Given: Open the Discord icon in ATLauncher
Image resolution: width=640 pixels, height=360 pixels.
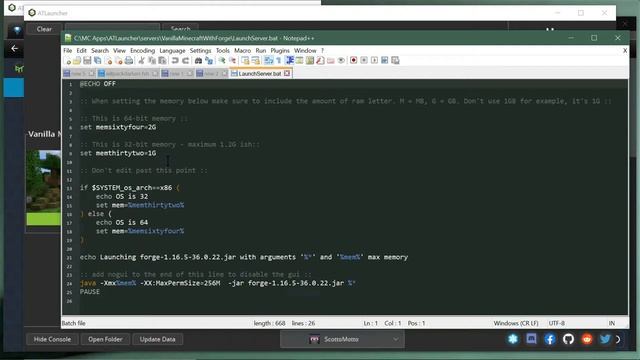Looking at the screenshot, I should [531, 339].
